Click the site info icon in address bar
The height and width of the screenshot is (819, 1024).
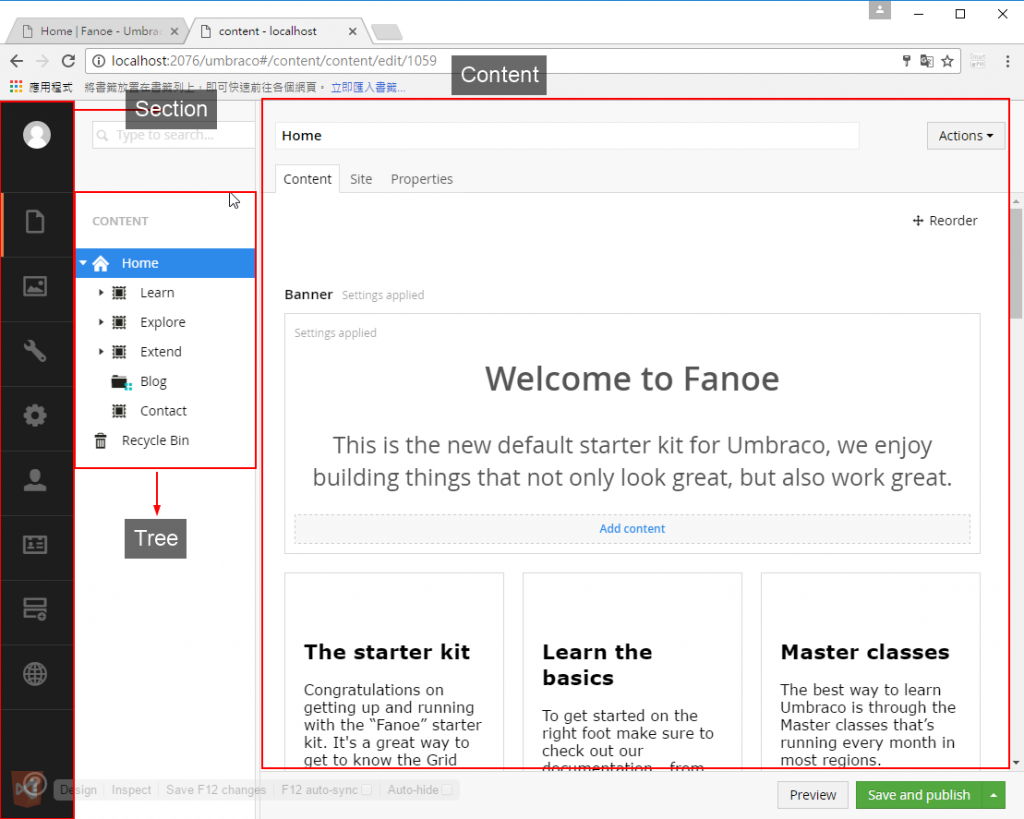(99, 61)
